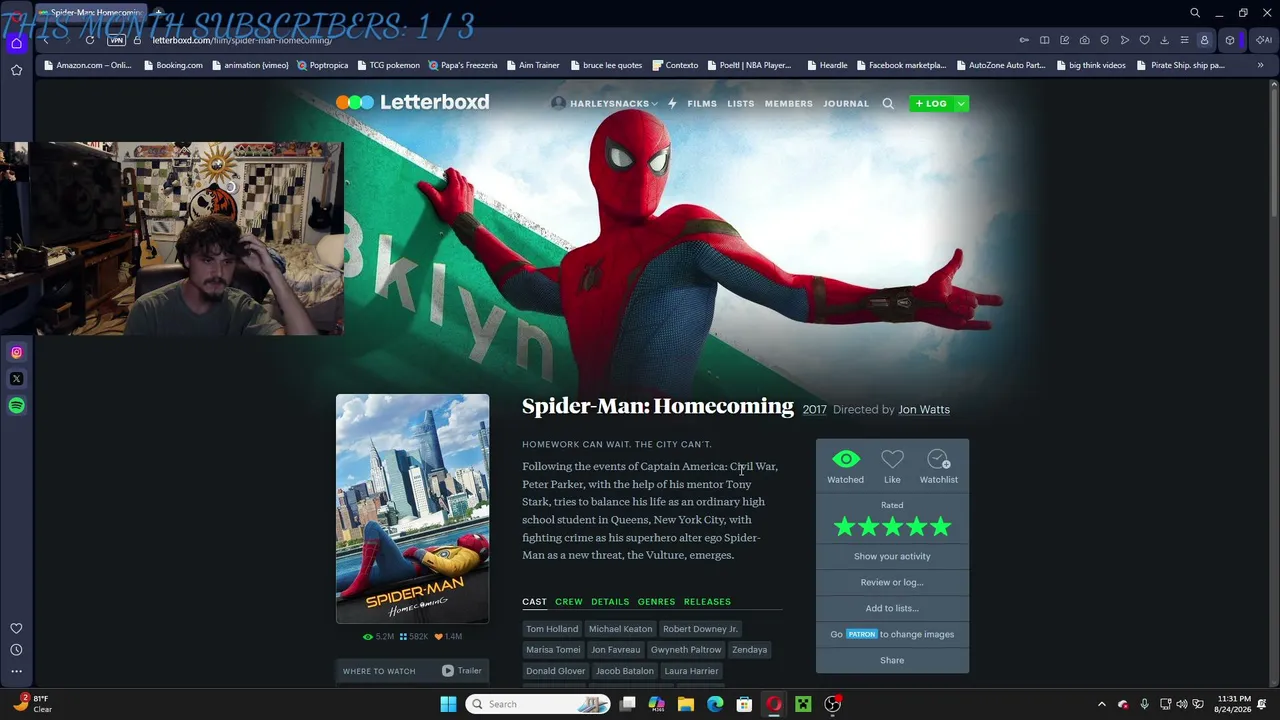Screen dimensions: 1280x720
Task: Click Add to lists...
Action: [x=892, y=608]
